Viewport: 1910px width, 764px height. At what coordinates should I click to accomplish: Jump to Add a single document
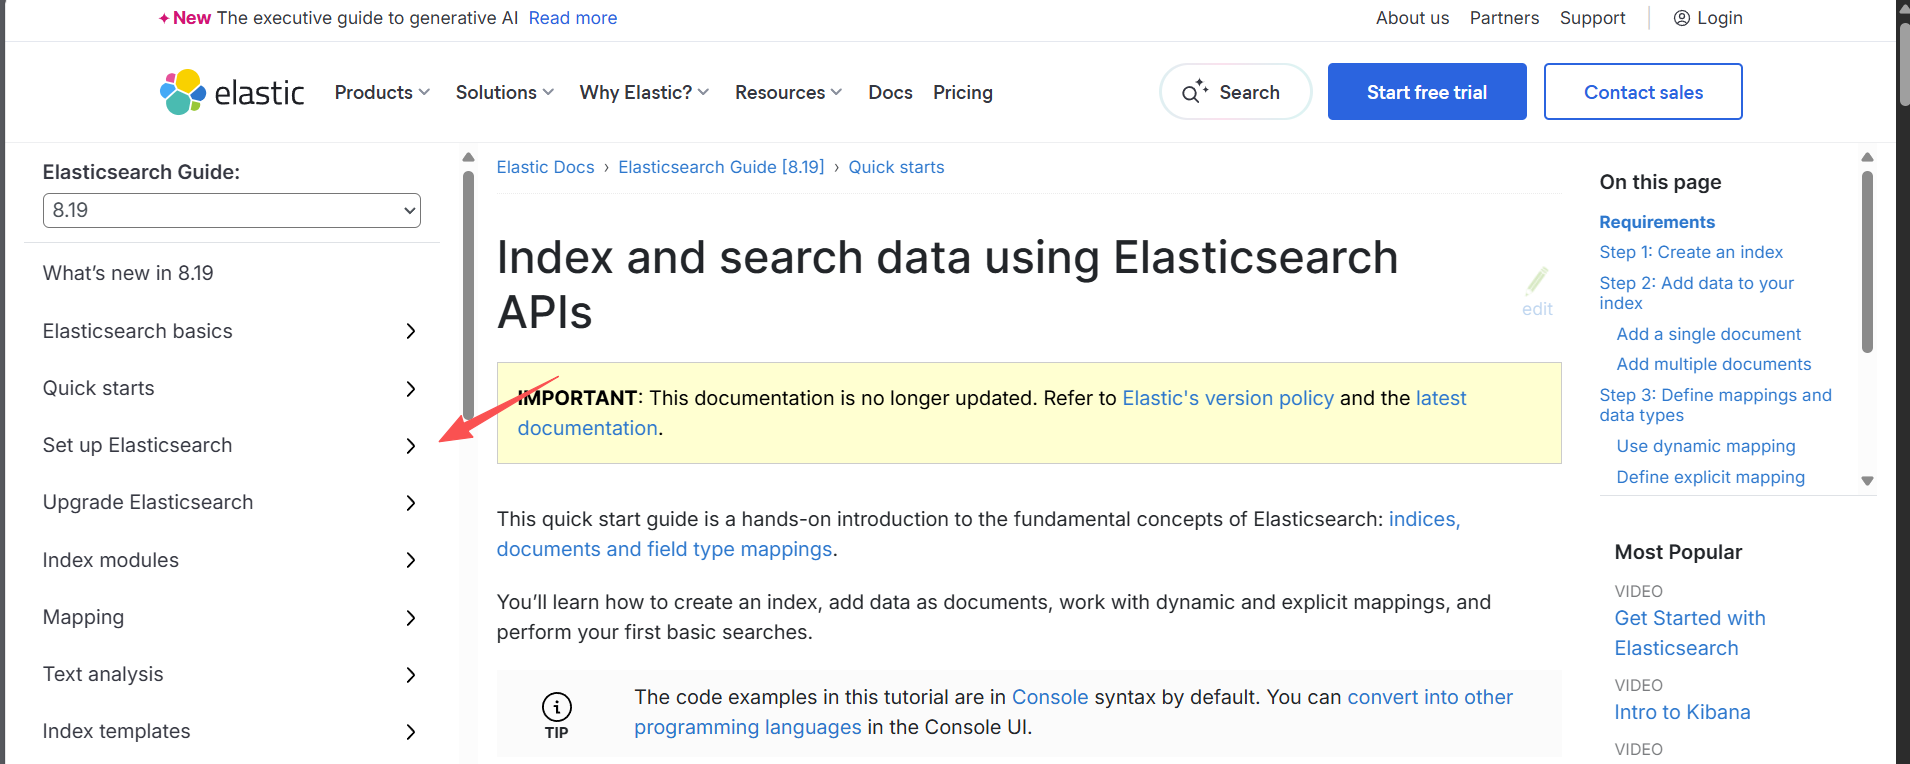click(1708, 334)
